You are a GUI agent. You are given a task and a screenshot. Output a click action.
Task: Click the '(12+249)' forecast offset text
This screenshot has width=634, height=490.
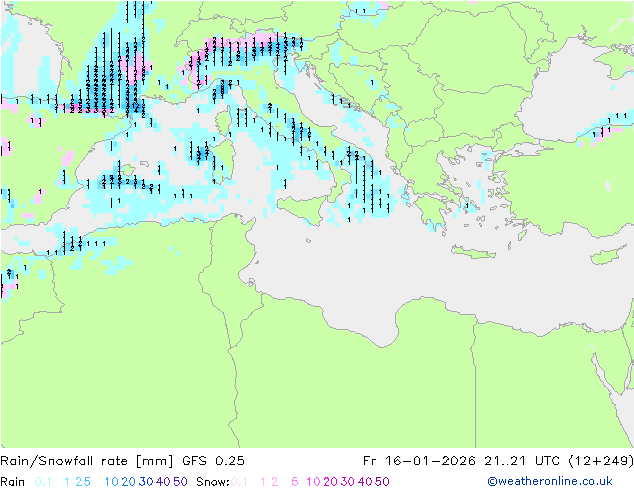tap(601, 461)
